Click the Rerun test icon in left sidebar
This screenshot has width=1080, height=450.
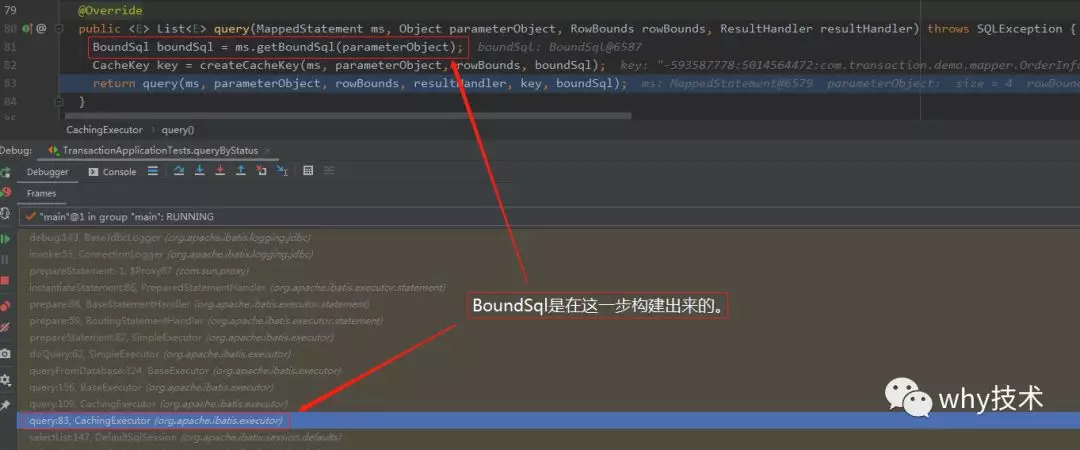(6, 172)
